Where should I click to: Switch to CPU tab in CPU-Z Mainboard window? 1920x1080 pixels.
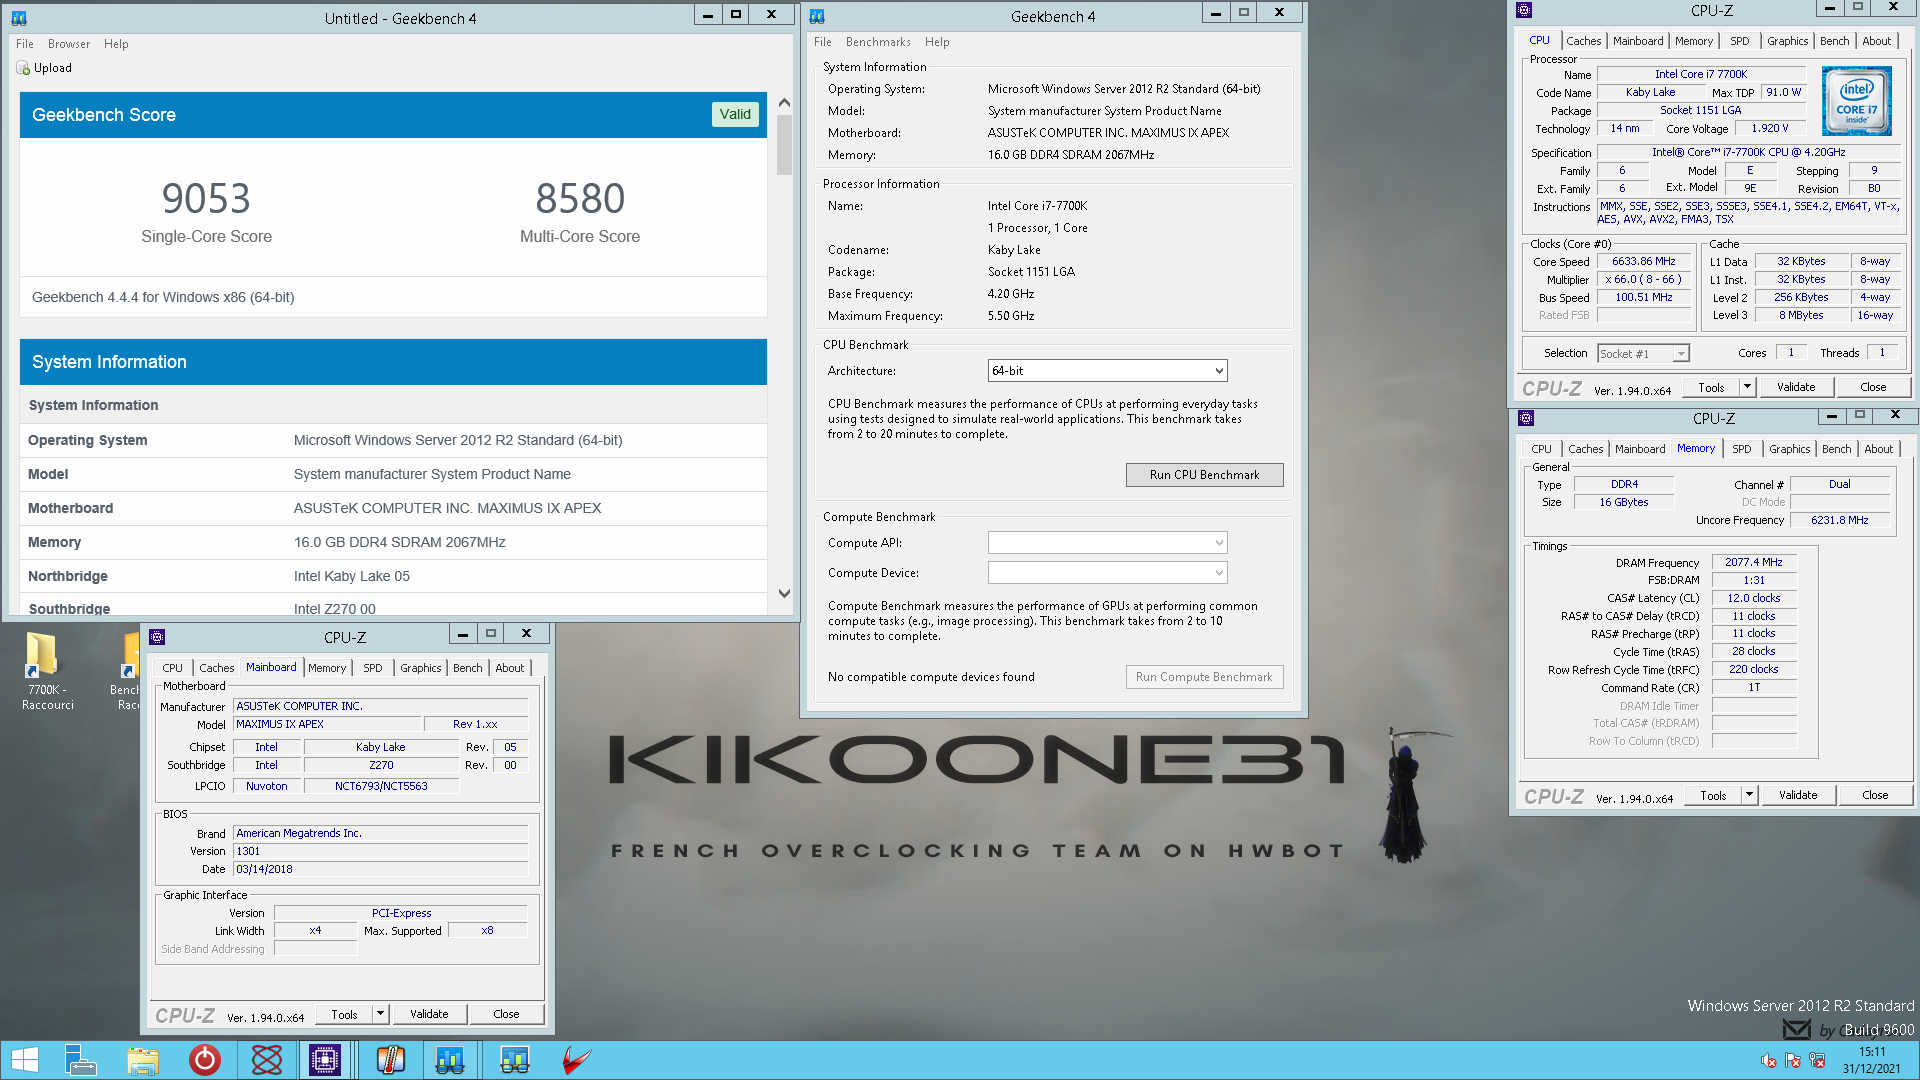(x=172, y=668)
